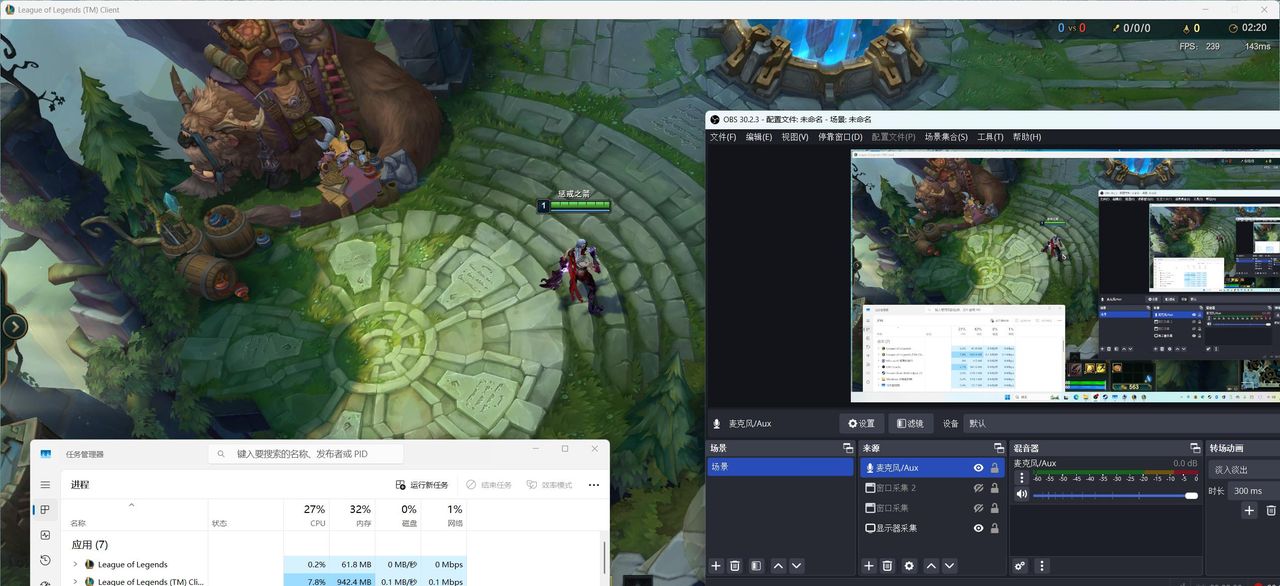
Task: Move source up in 来源 panel
Action: click(932, 566)
